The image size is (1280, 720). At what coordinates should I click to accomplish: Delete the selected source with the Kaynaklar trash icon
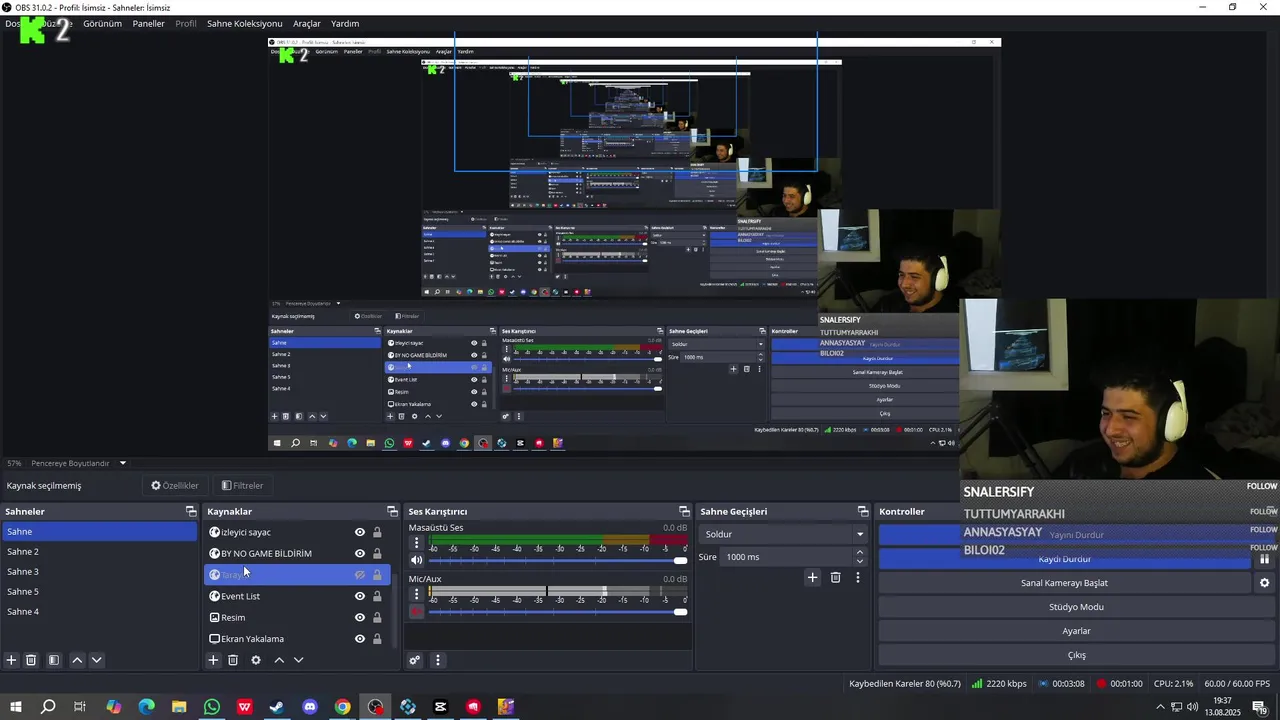233,660
